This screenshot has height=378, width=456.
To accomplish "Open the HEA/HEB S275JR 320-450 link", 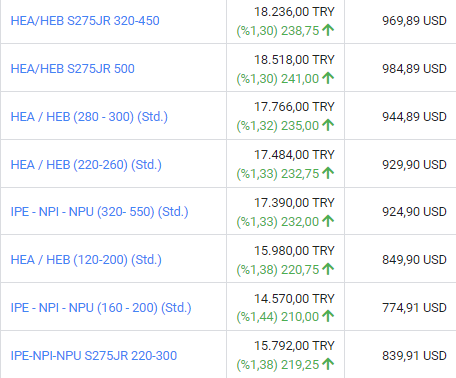I will click(x=85, y=21).
